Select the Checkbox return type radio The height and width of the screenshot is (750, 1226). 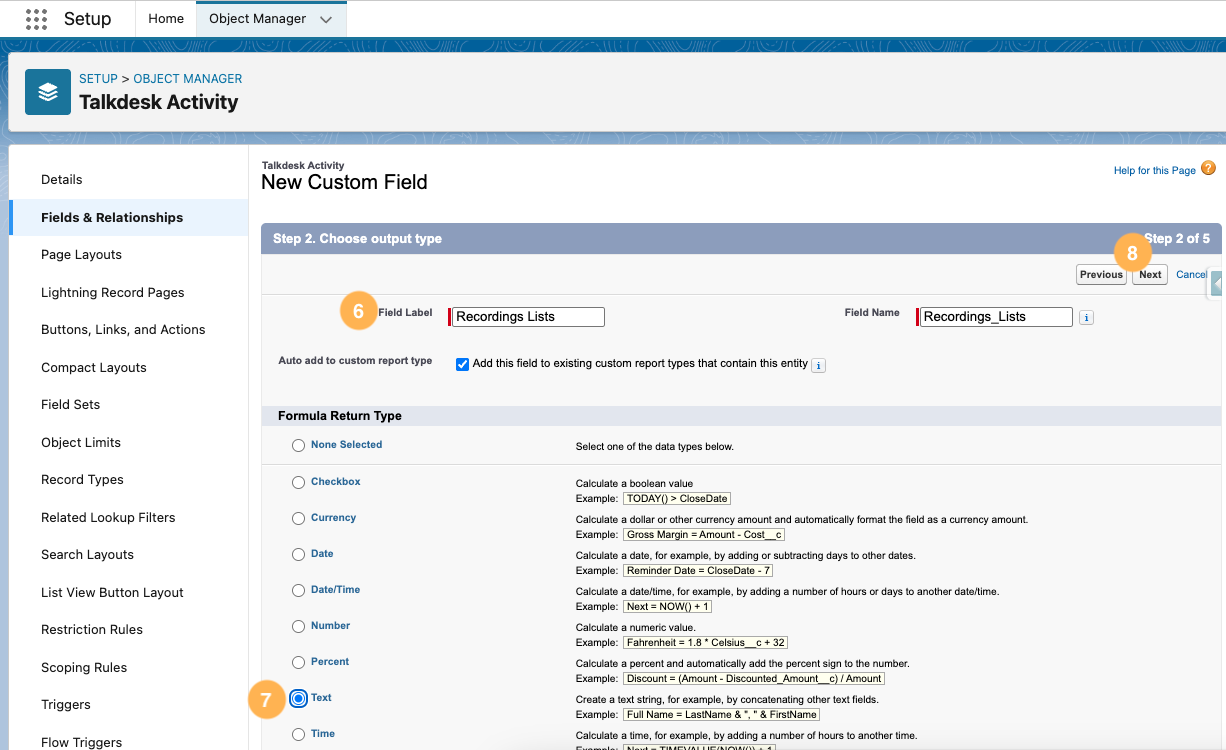point(298,483)
